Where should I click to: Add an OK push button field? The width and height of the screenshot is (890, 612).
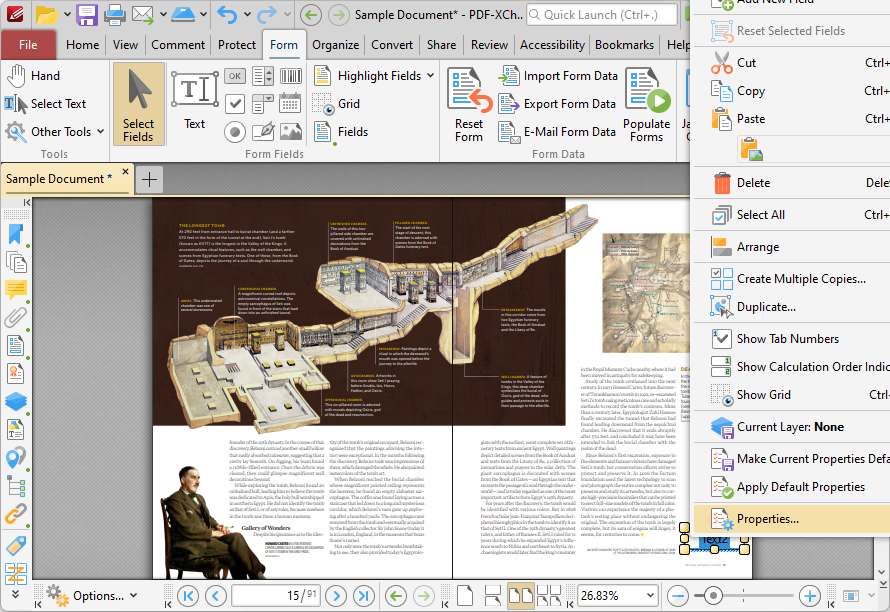pyautogui.click(x=235, y=76)
